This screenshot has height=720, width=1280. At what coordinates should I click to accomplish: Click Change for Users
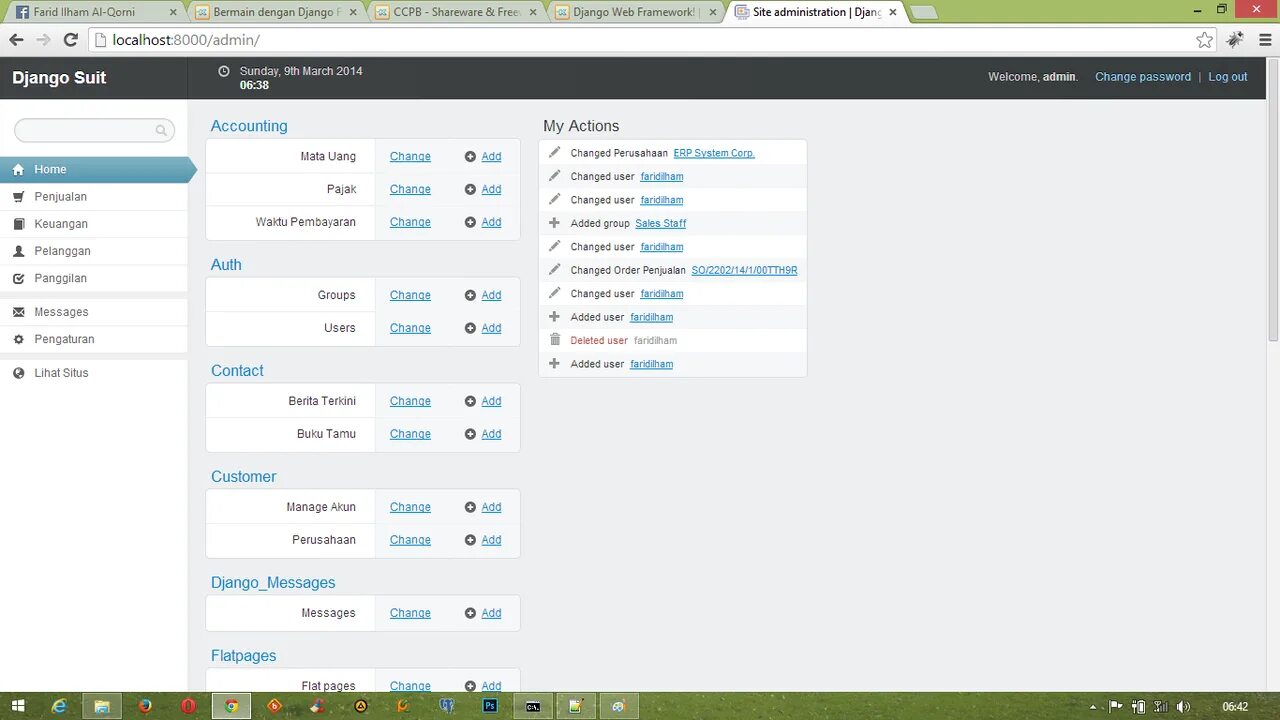click(x=410, y=329)
